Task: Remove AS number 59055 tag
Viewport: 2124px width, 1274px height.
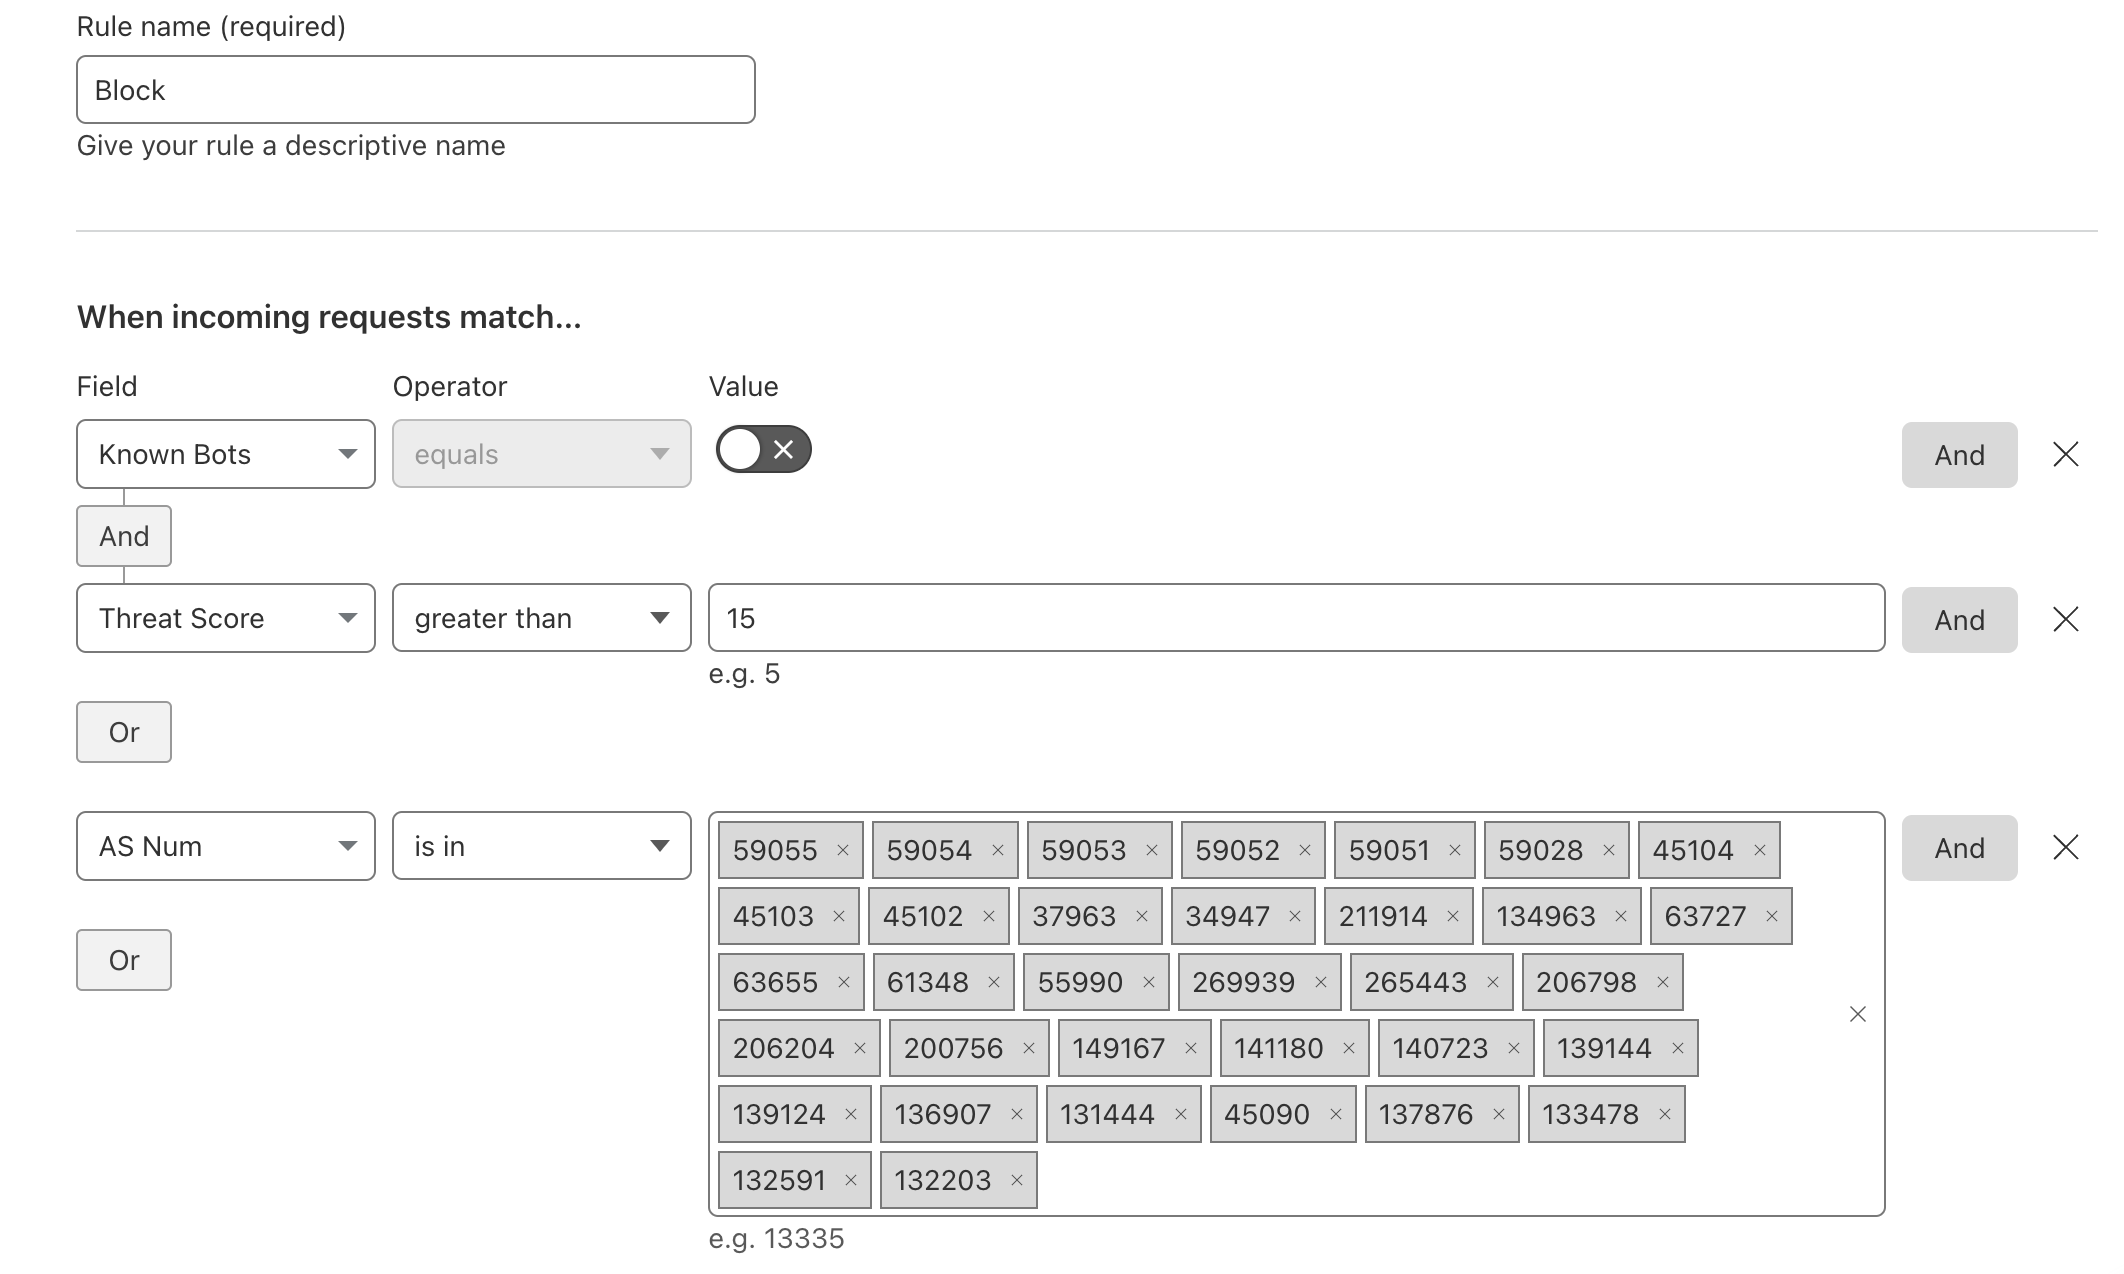Action: tap(842, 850)
